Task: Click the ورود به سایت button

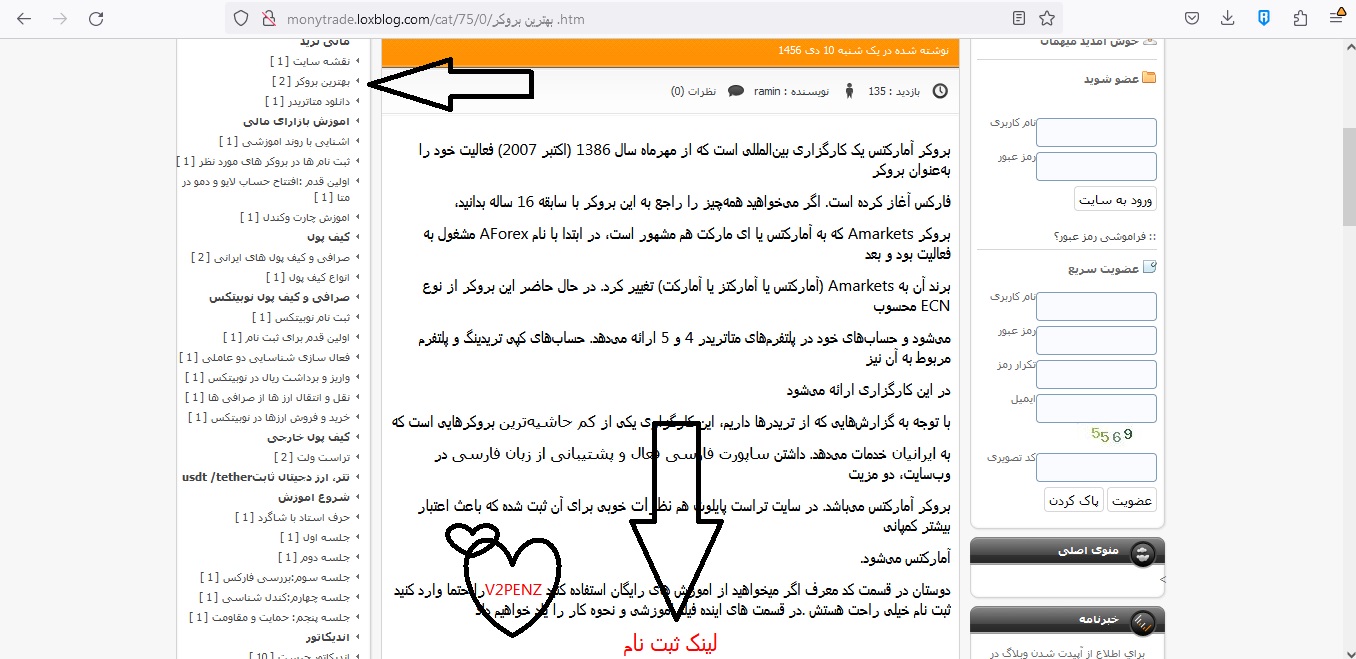Action: pos(1115,199)
